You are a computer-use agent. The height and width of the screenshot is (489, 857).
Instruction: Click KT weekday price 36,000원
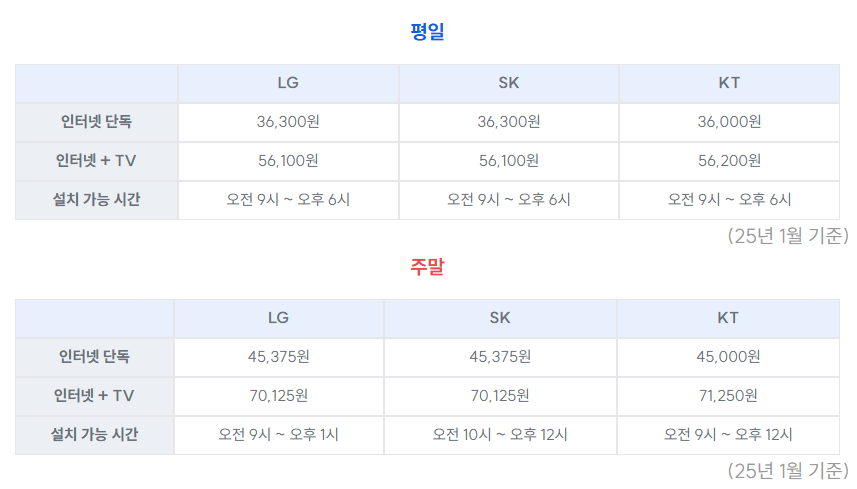click(x=729, y=121)
